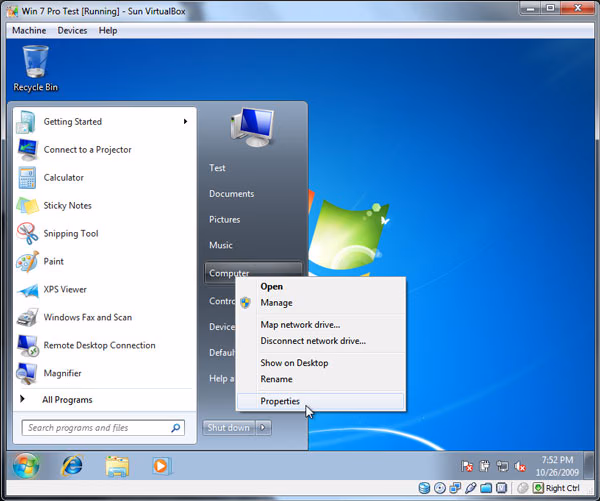Open the Shut down options arrow
600x501 pixels.
(x=263, y=428)
